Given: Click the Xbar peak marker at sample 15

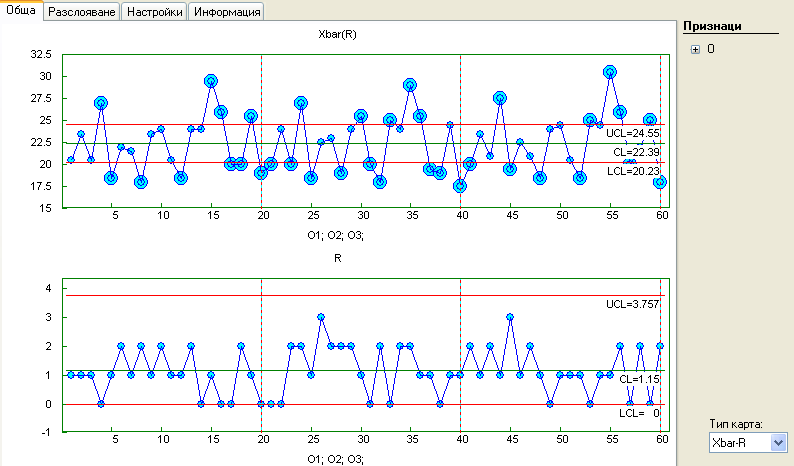Looking at the screenshot, I should point(211,81).
